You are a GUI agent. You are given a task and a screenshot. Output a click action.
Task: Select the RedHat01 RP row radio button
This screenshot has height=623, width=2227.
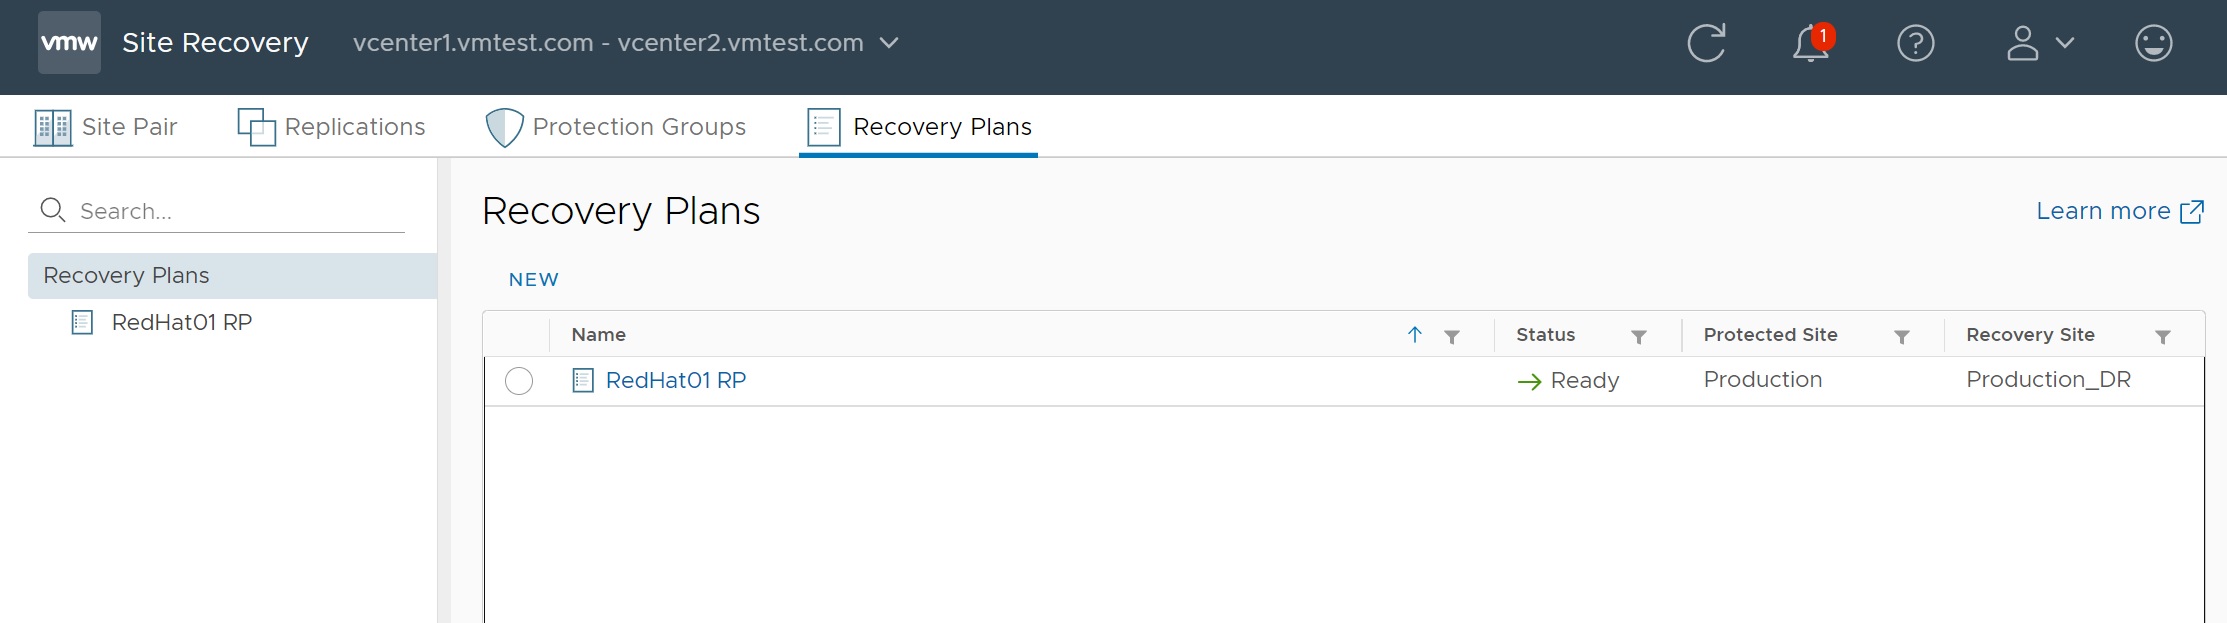(x=519, y=381)
